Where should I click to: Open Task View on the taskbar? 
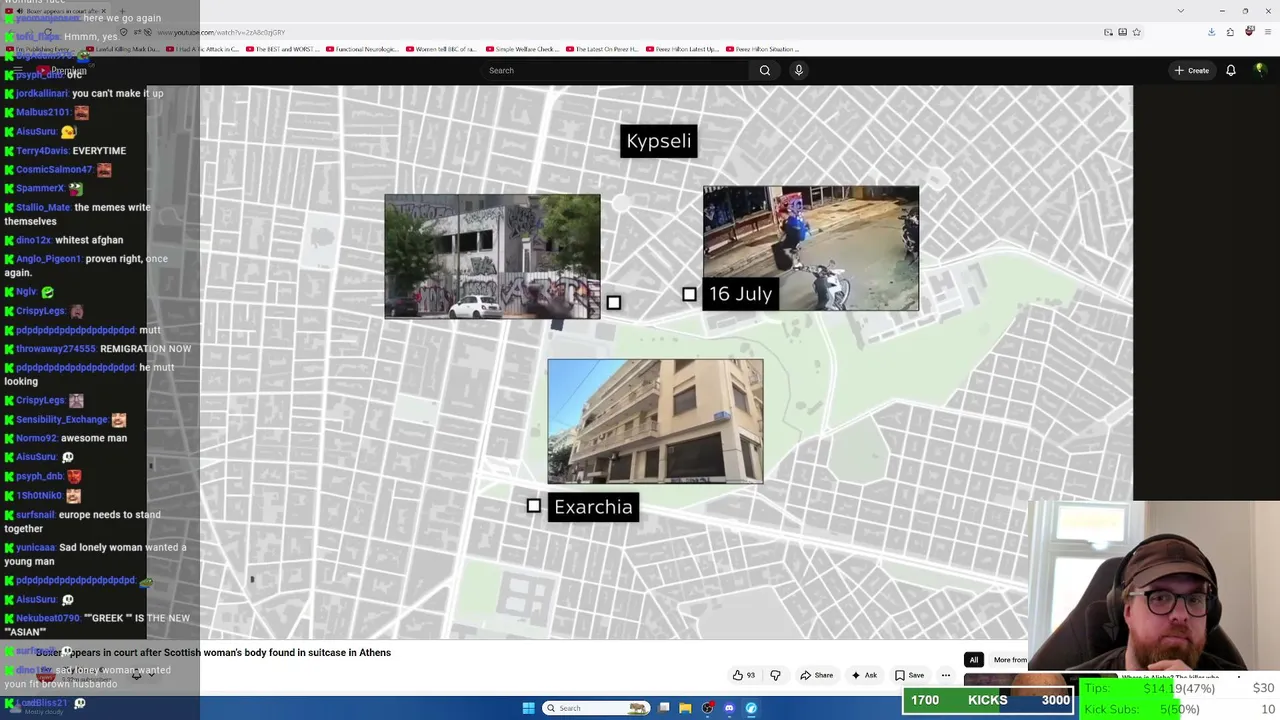663,708
